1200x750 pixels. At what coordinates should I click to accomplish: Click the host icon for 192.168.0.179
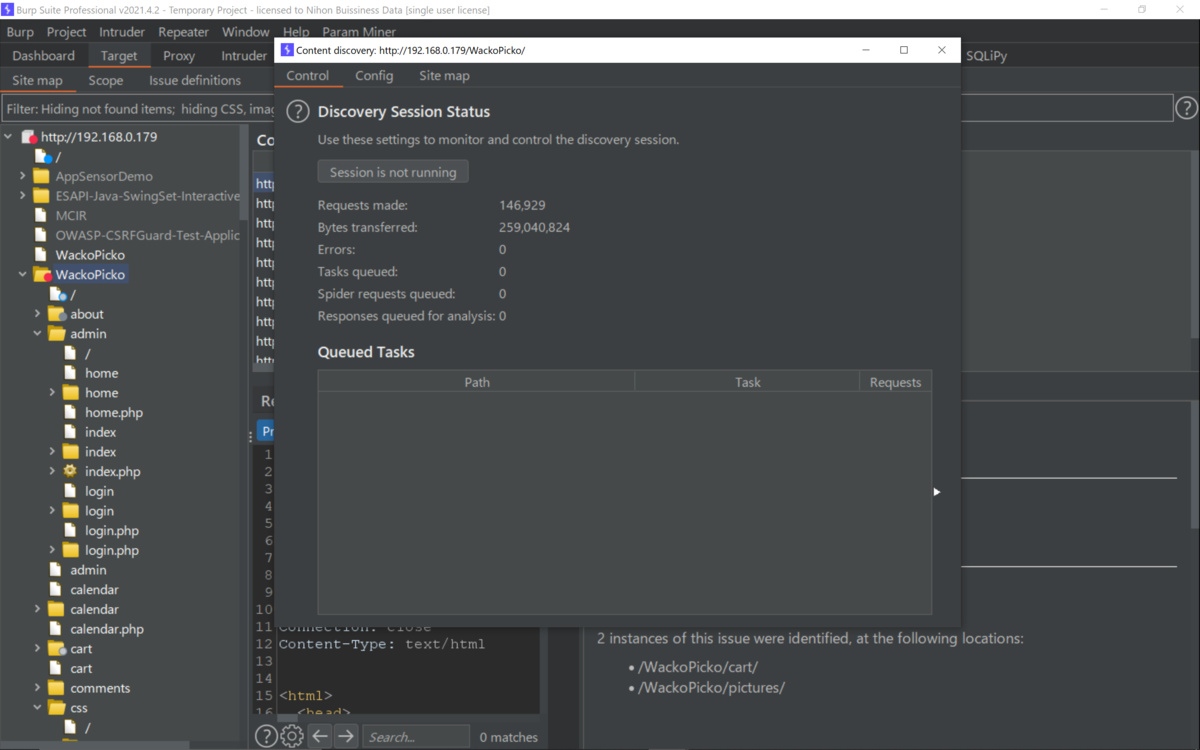[29, 137]
